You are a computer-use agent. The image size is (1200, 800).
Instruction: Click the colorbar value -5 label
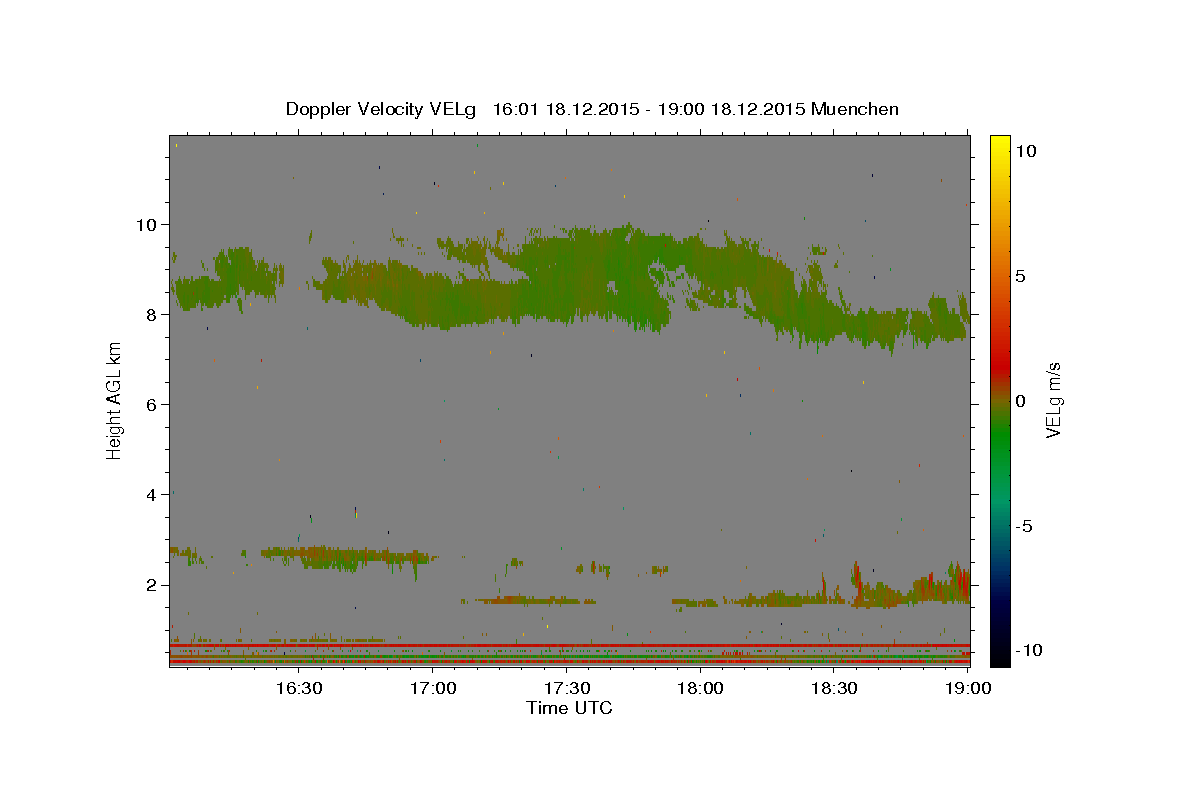tap(1024, 526)
